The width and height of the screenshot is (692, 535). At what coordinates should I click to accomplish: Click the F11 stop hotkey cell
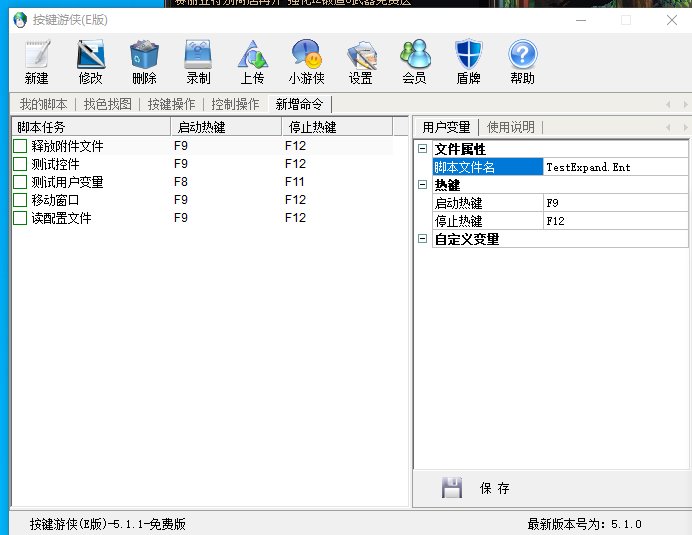point(295,182)
